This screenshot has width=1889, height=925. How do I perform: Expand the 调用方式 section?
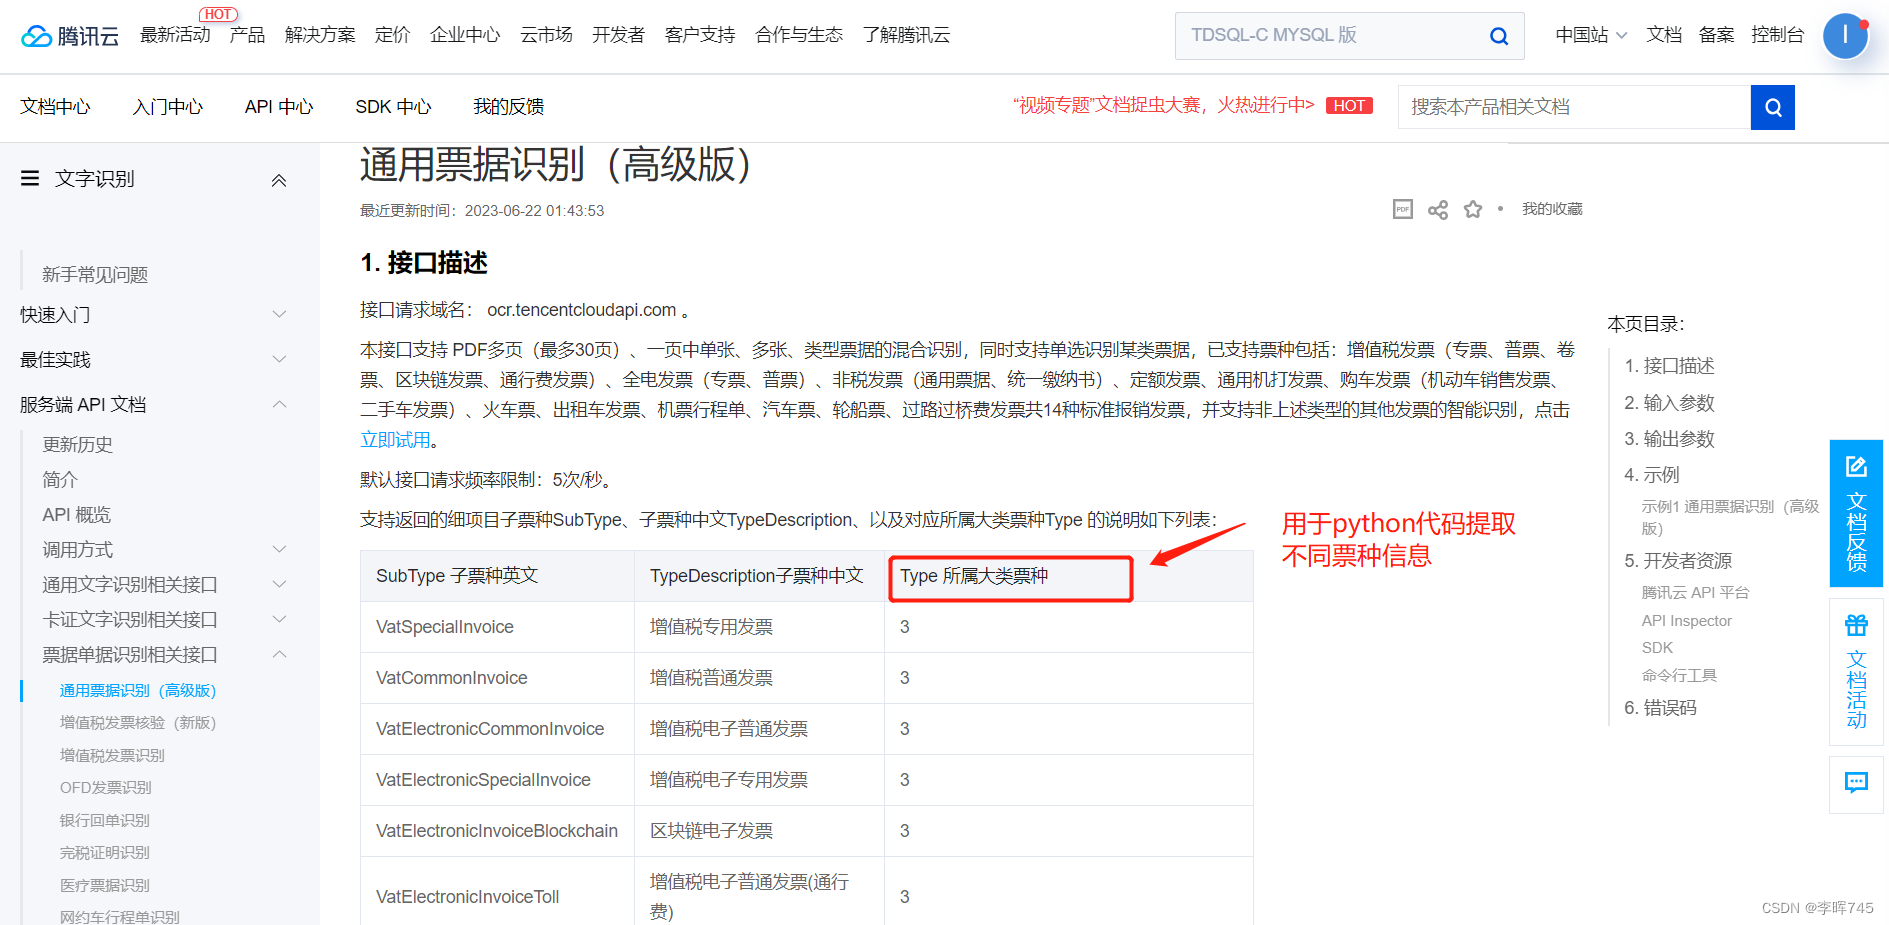[279, 549]
